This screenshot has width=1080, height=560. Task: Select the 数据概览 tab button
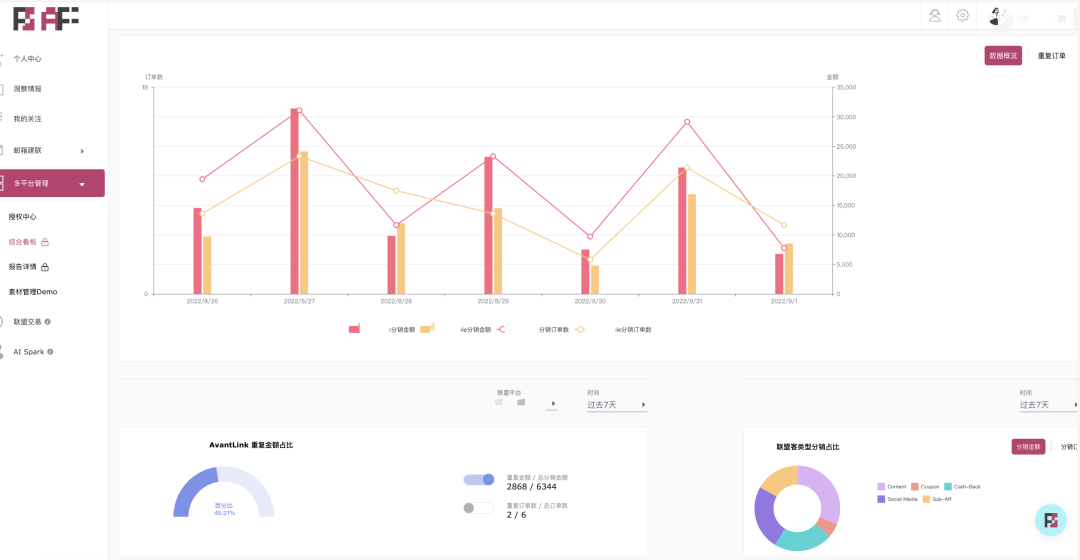(1003, 56)
